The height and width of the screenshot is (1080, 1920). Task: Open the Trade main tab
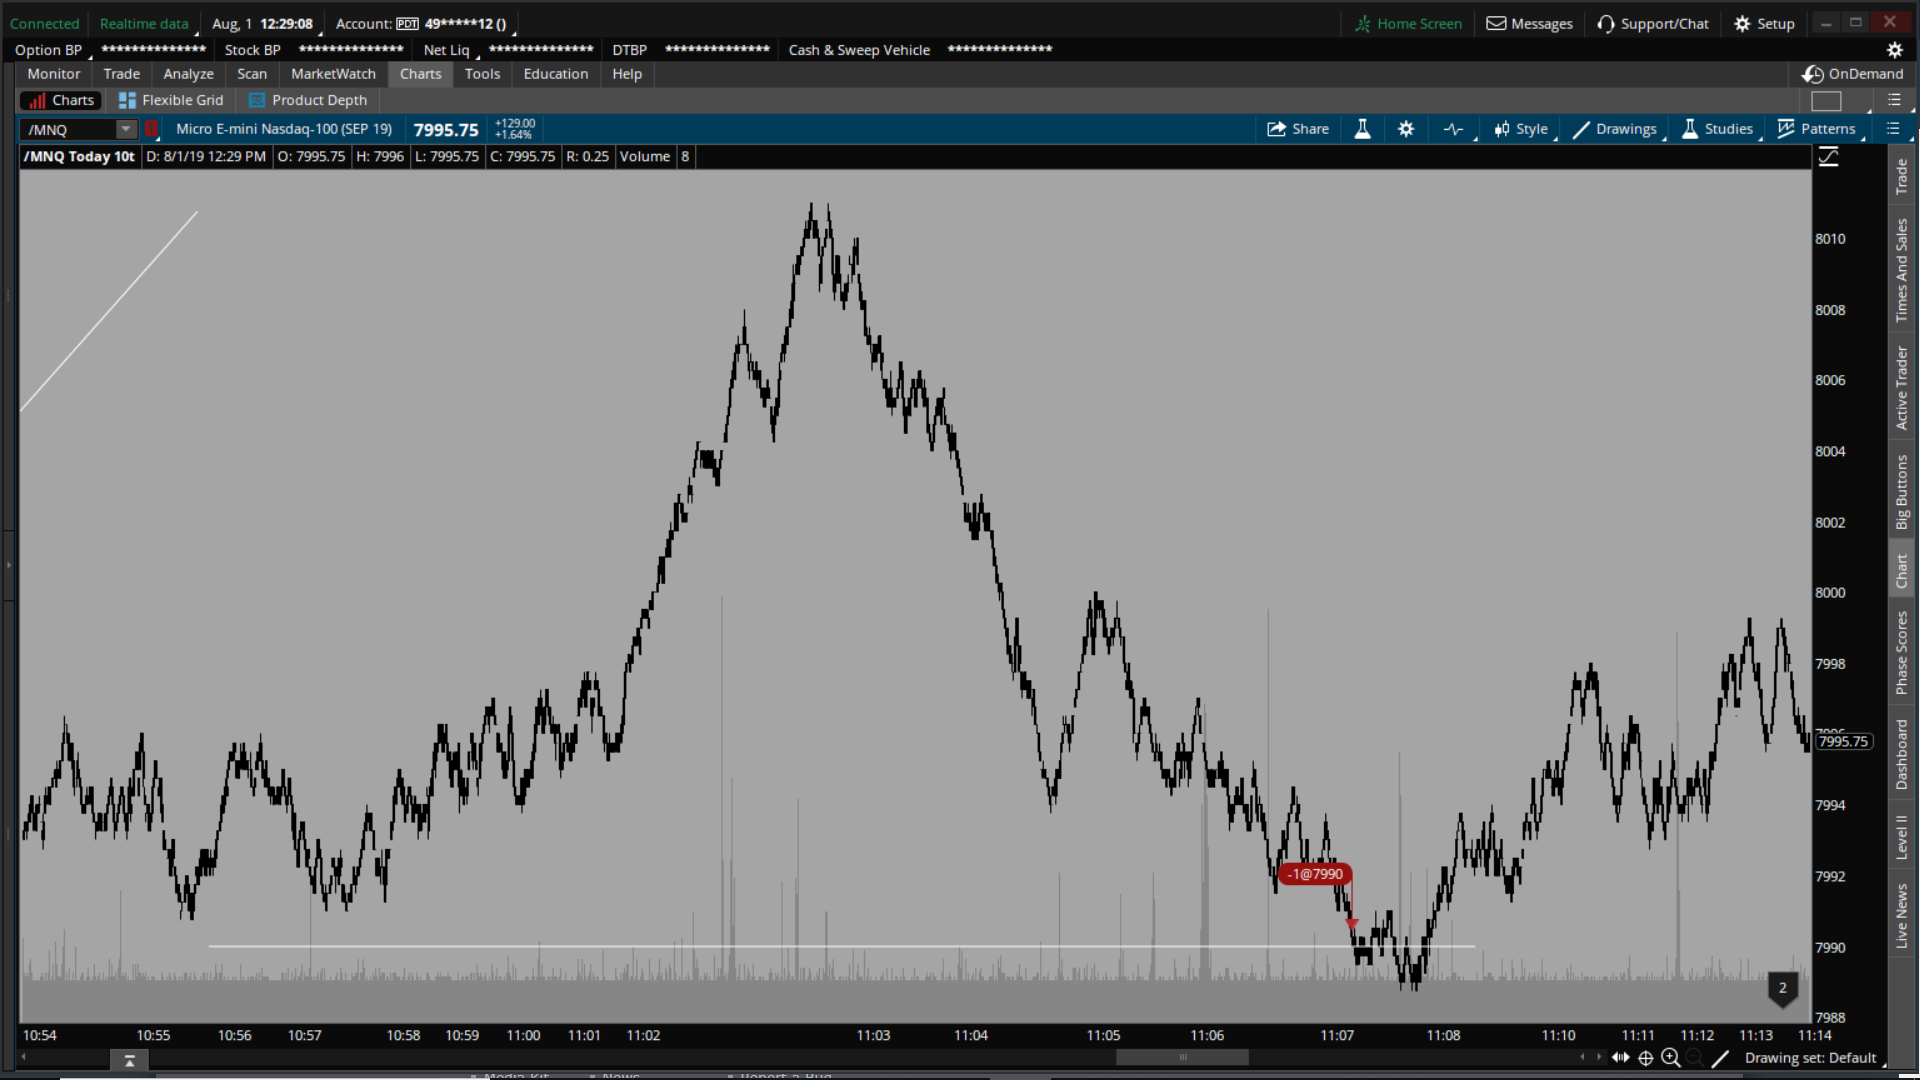122,74
